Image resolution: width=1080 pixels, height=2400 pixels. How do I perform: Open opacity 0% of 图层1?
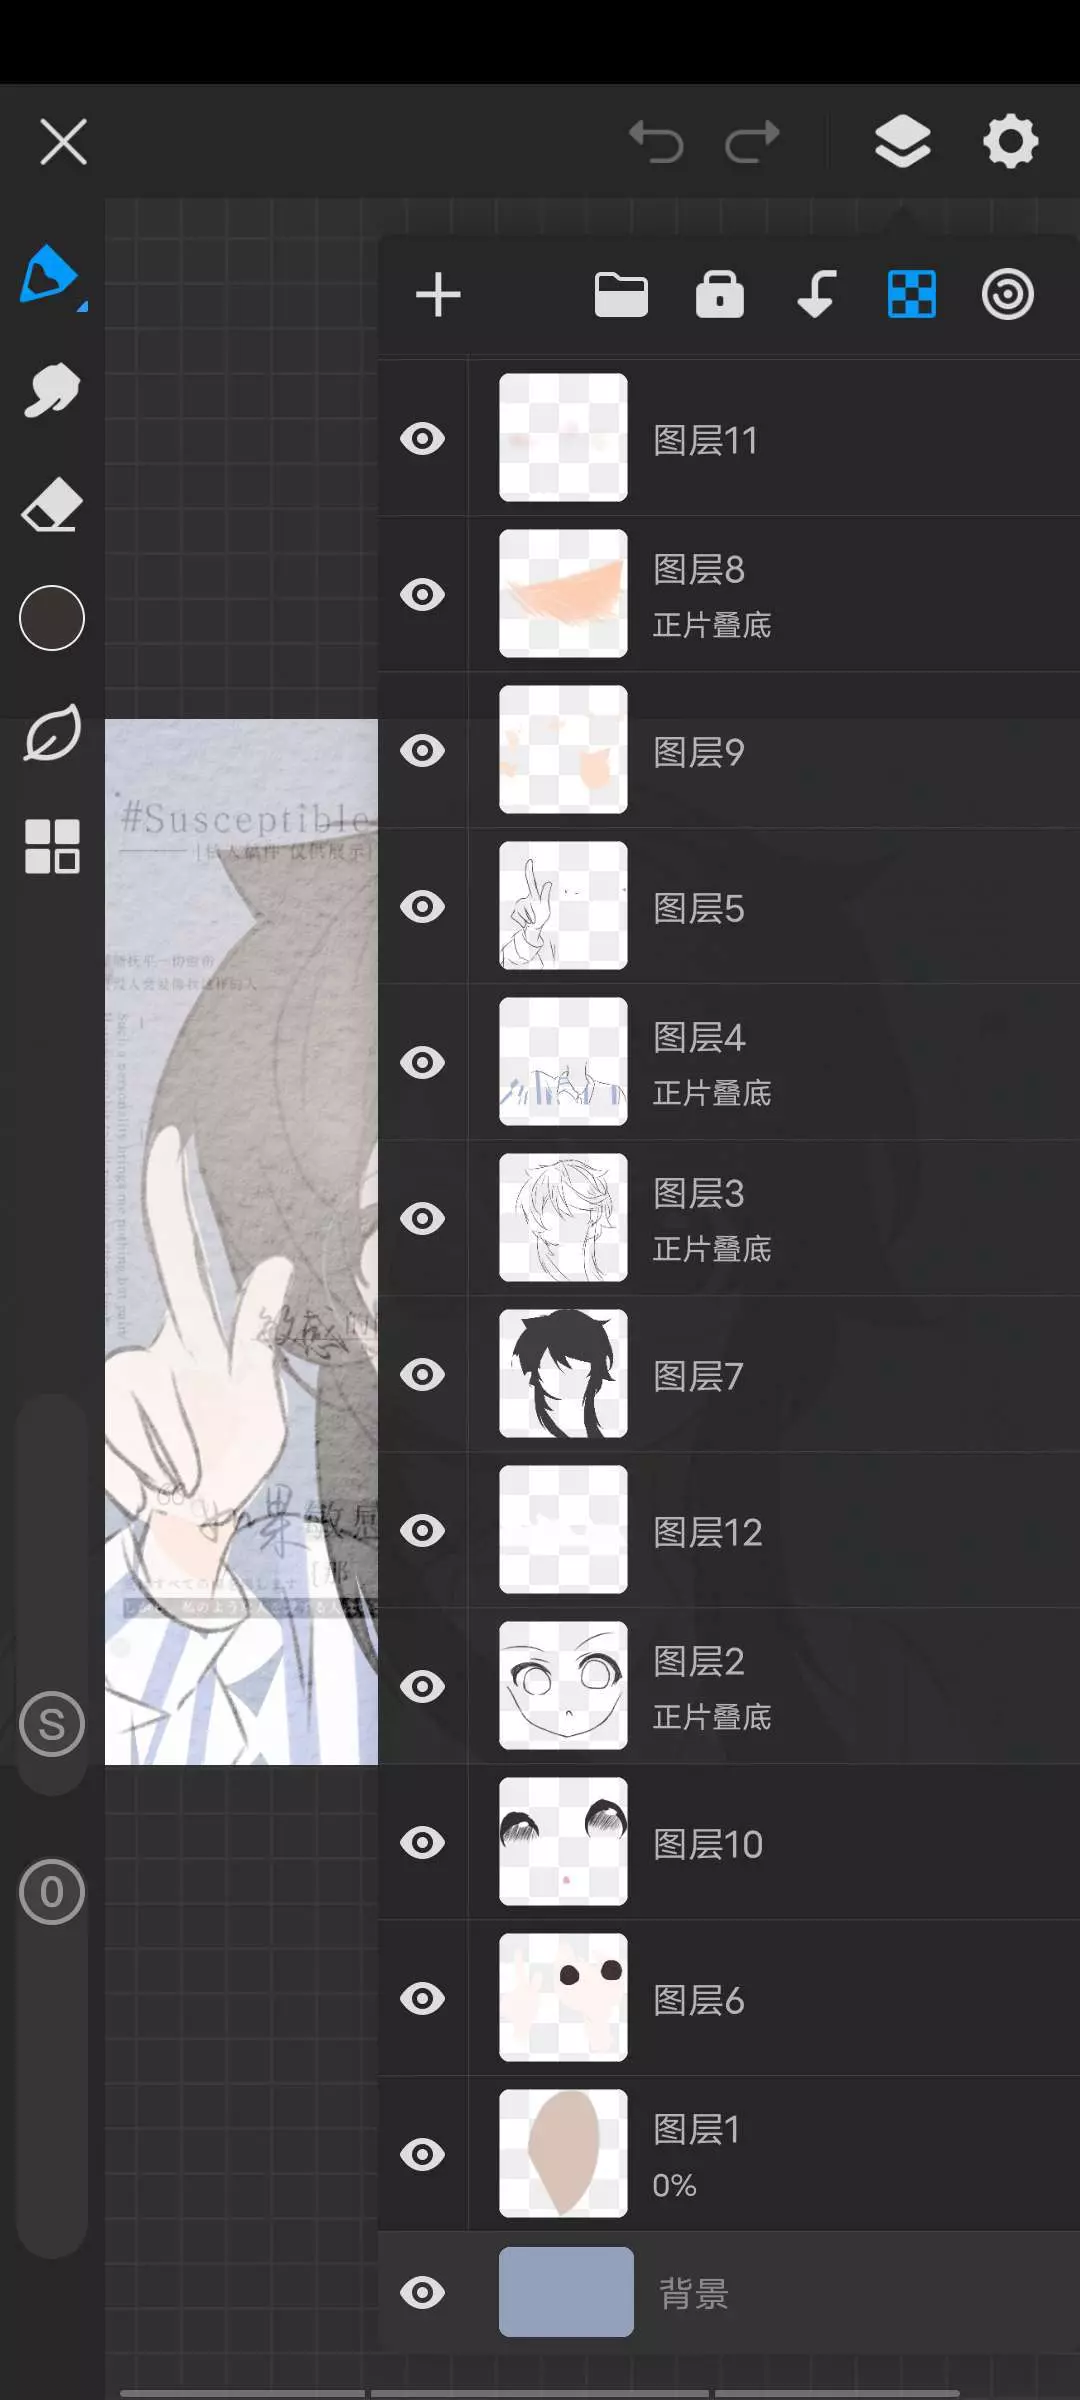pyautogui.click(x=675, y=2186)
